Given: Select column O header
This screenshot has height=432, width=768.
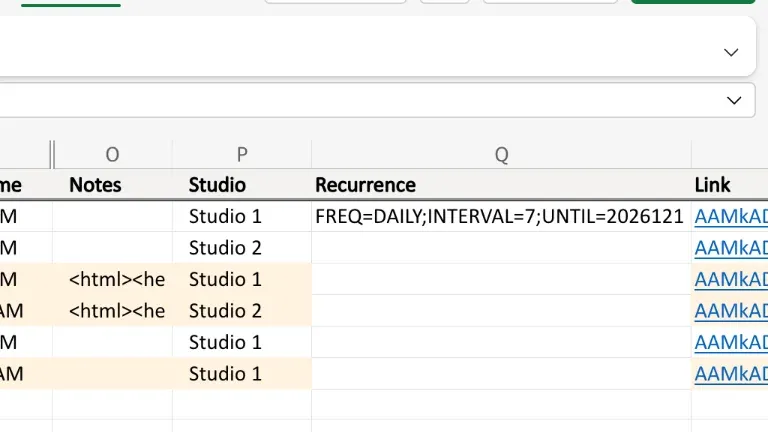Looking at the screenshot, I should click(112, 154).
